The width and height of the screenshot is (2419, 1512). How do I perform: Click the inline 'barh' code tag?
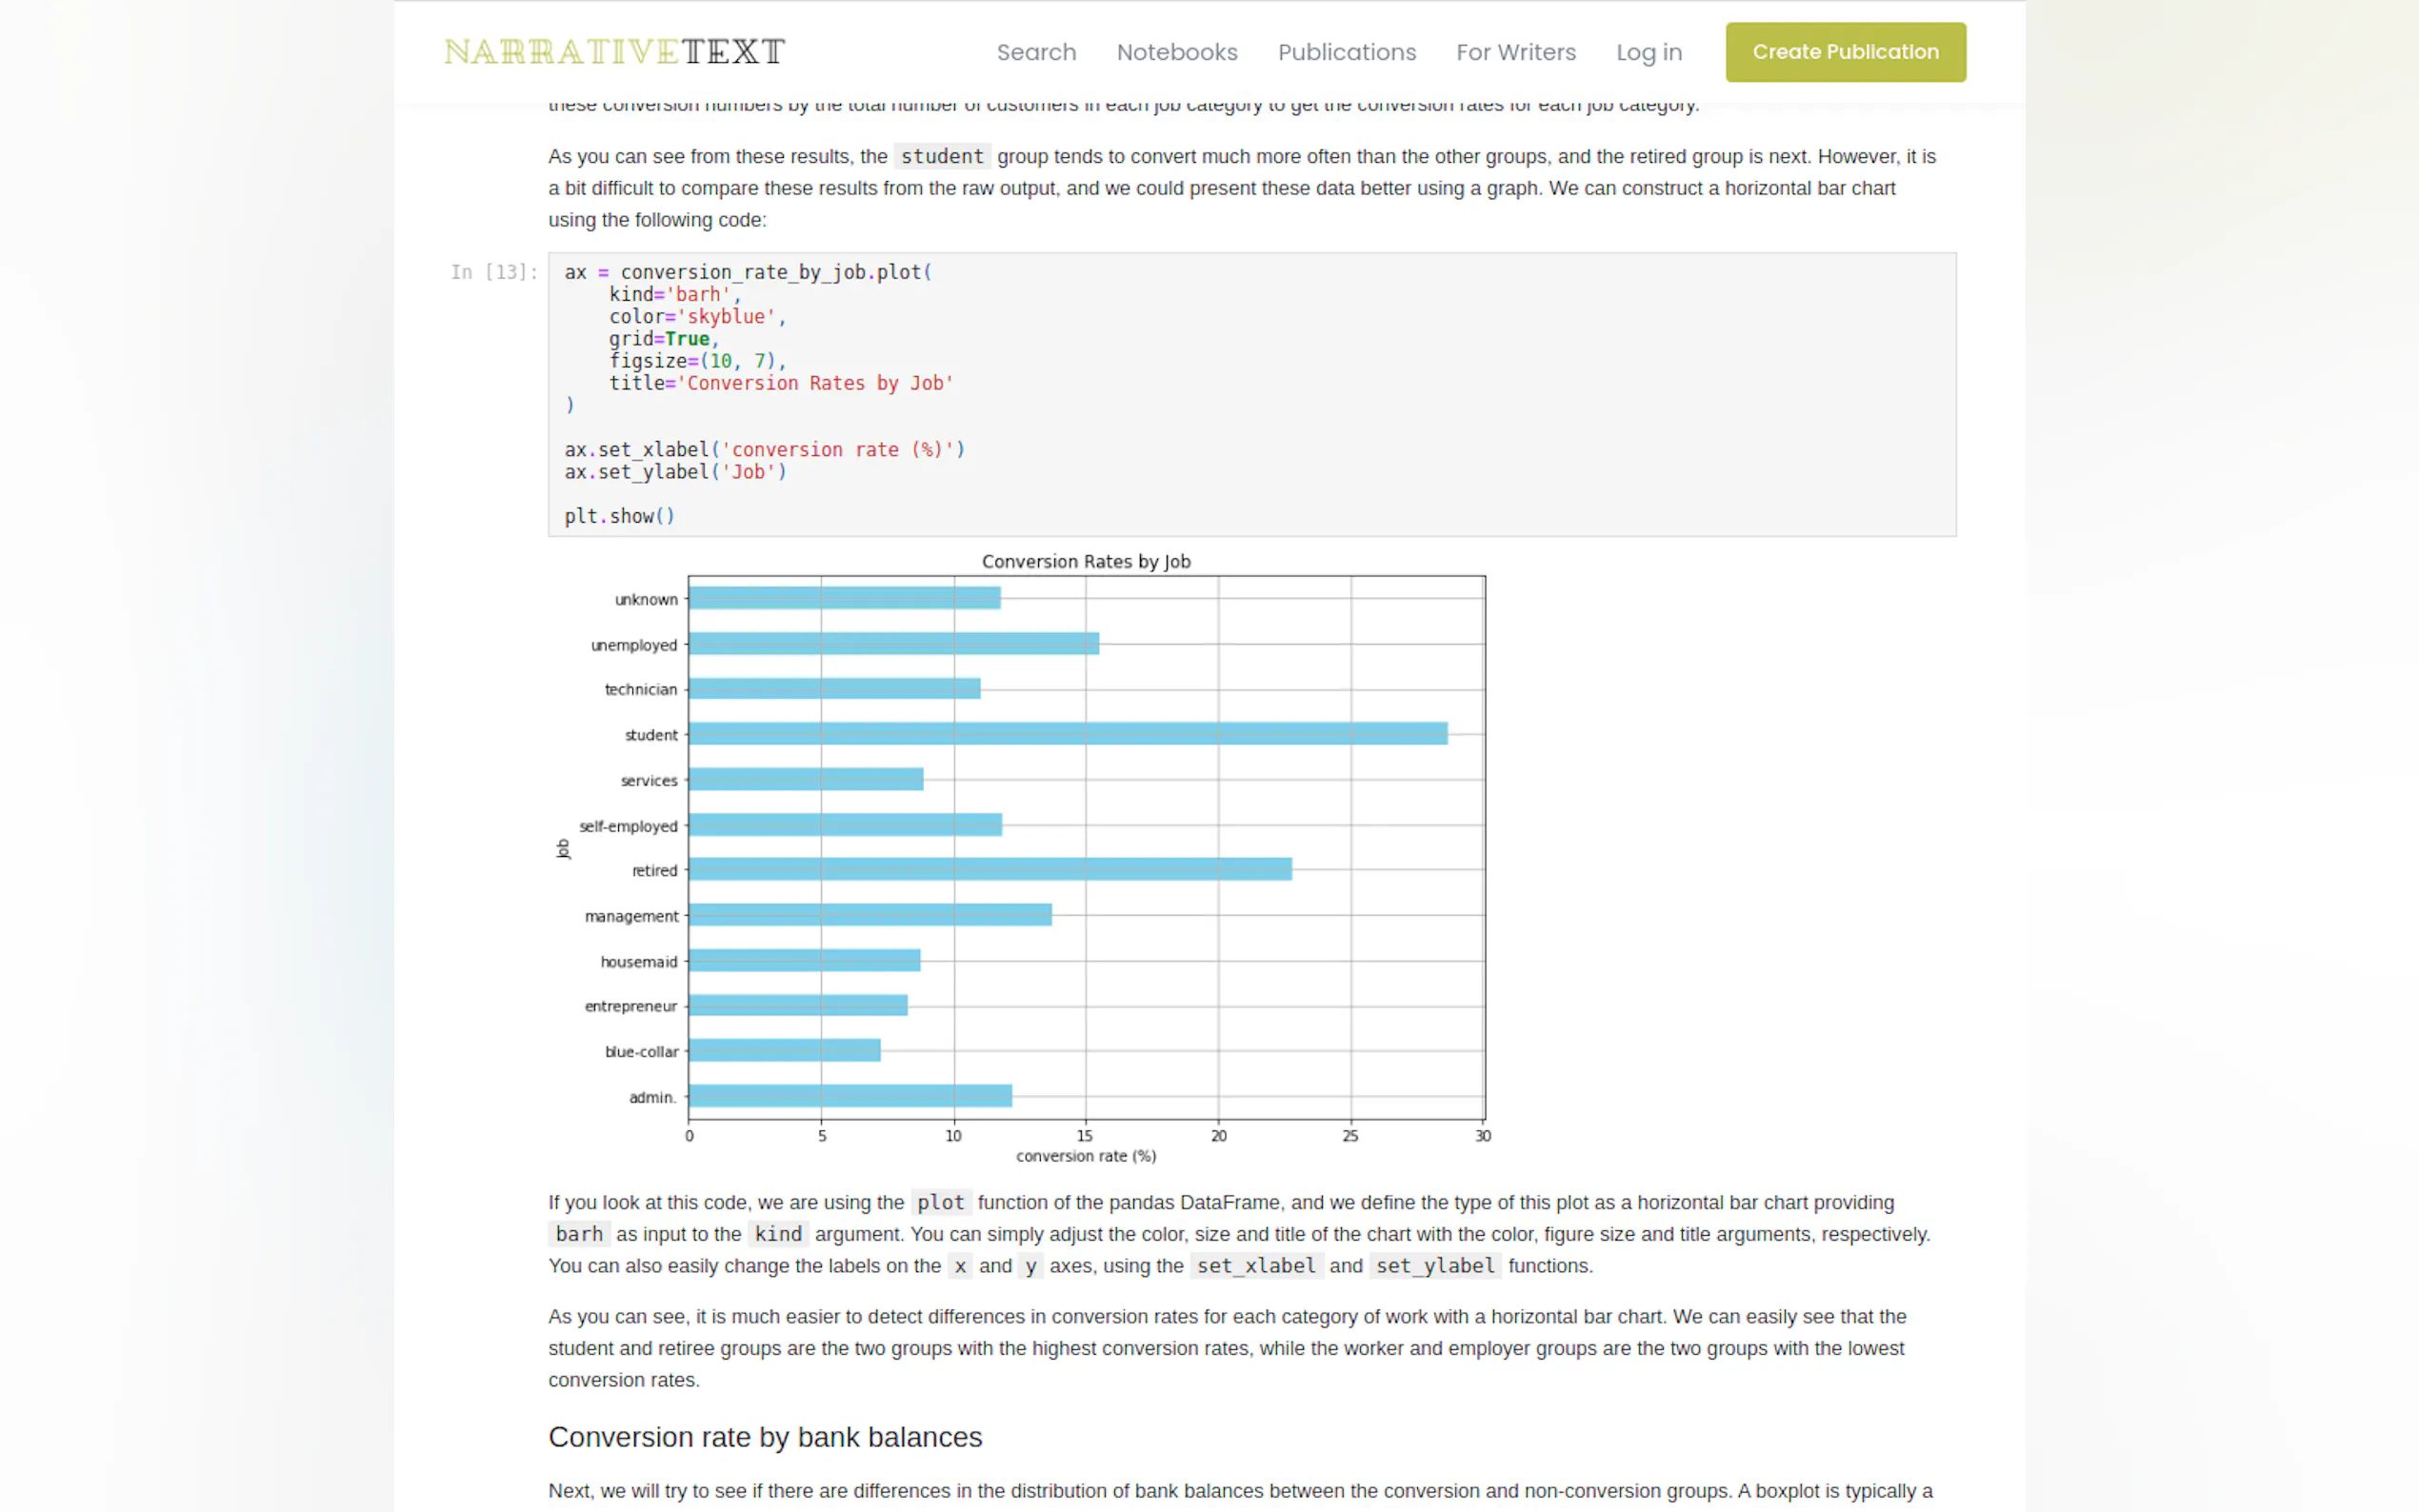point(579,1234)
